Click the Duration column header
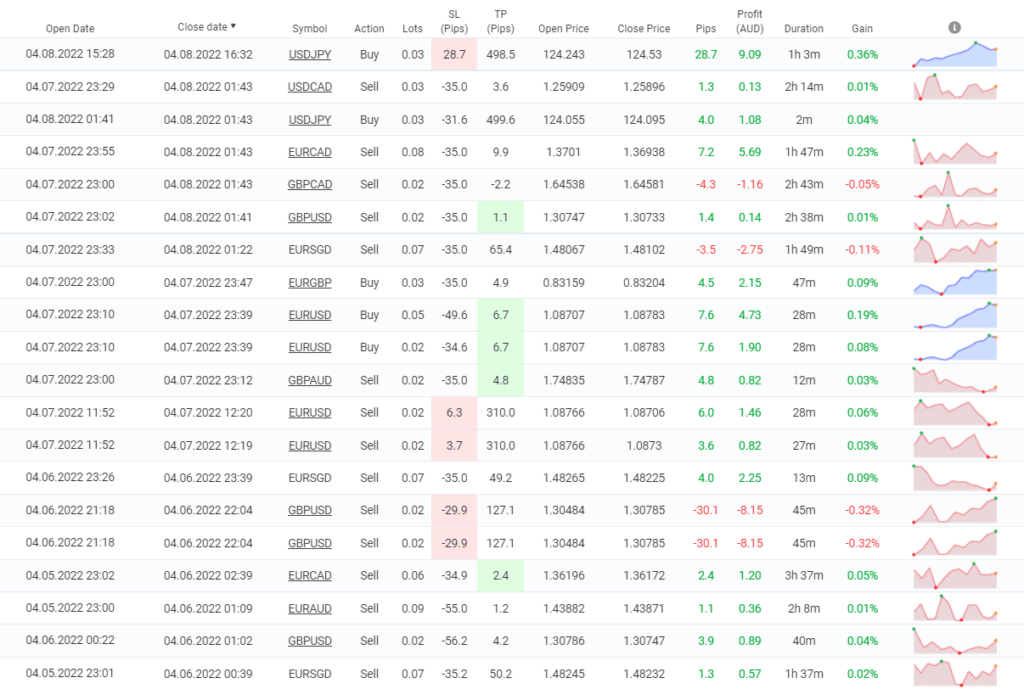 pos(804,28)
